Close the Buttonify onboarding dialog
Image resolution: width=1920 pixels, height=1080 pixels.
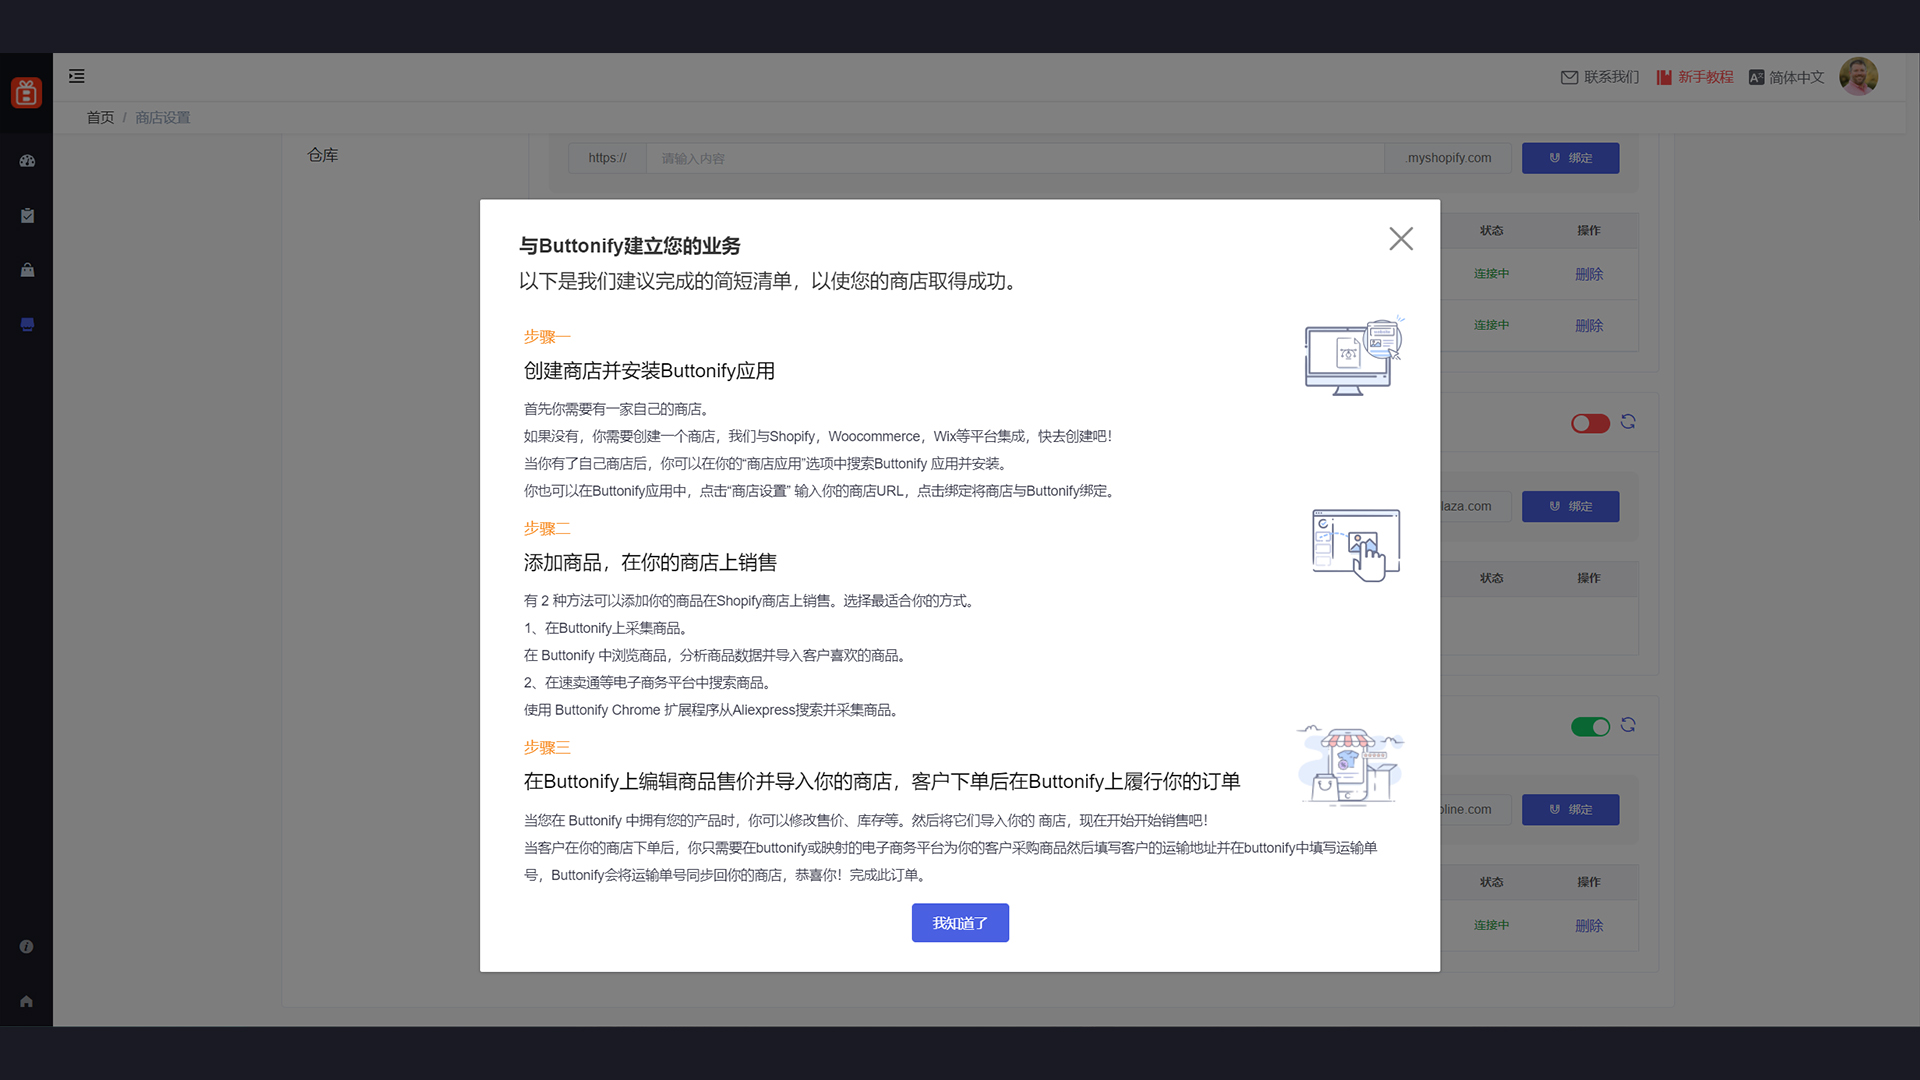[1400, 239]
